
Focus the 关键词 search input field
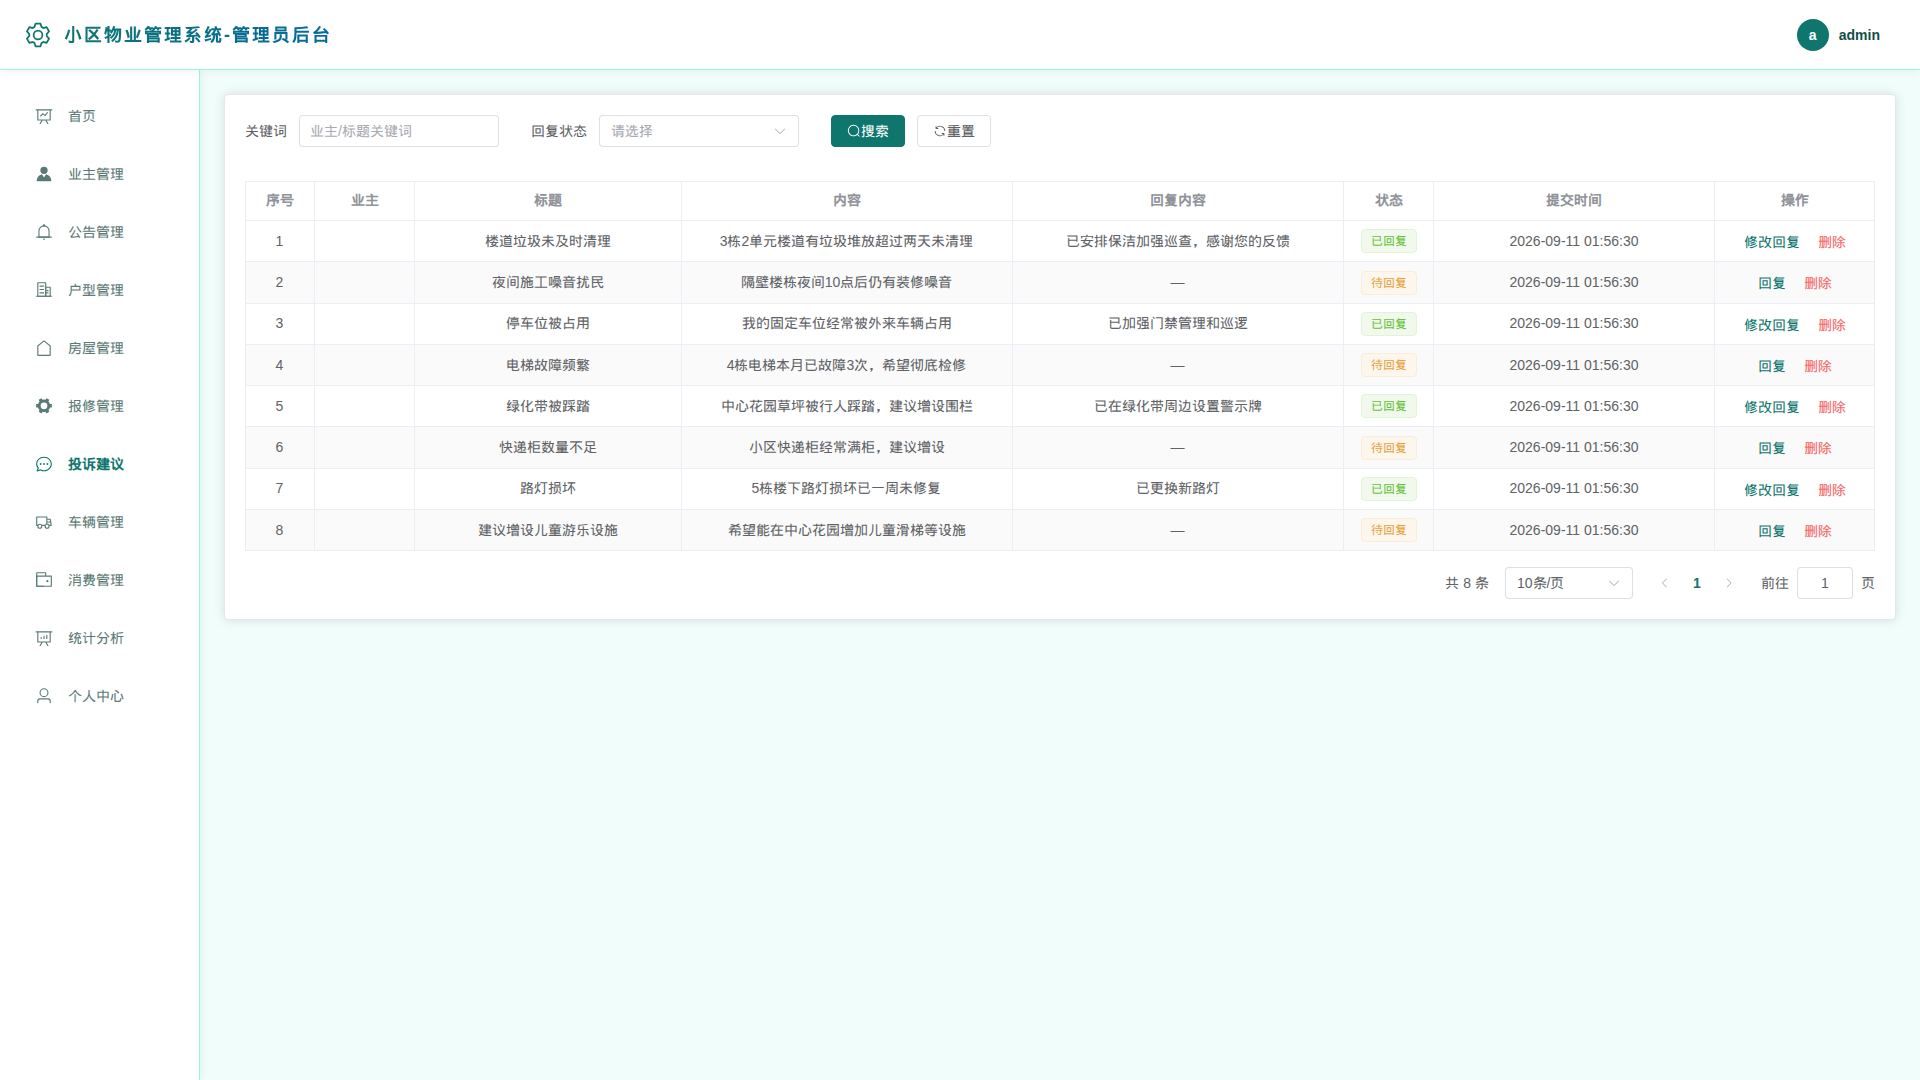[398, 131]
